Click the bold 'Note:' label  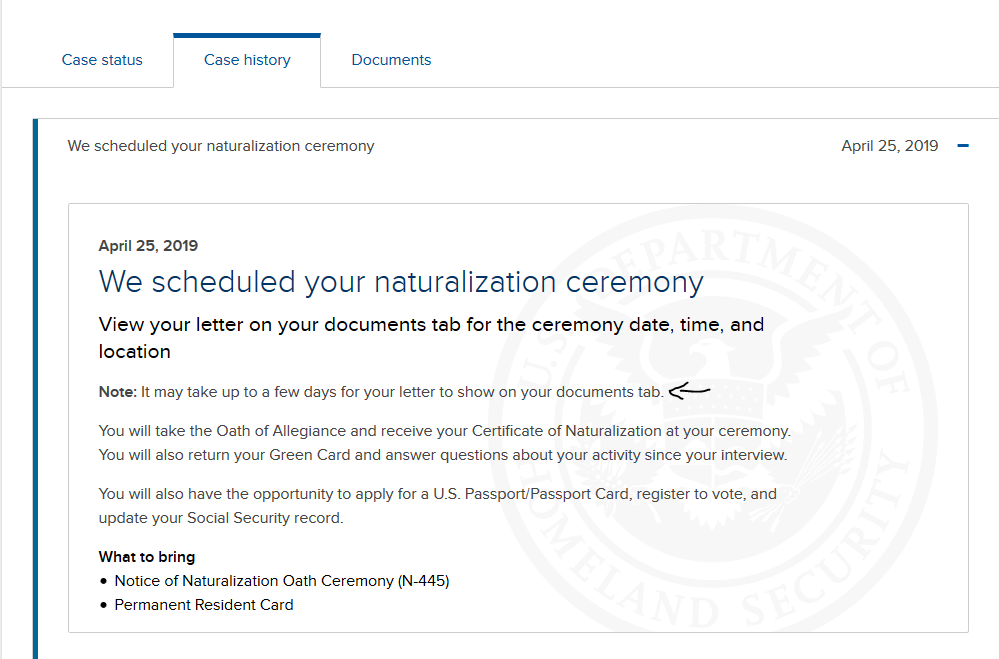(118, 392)
